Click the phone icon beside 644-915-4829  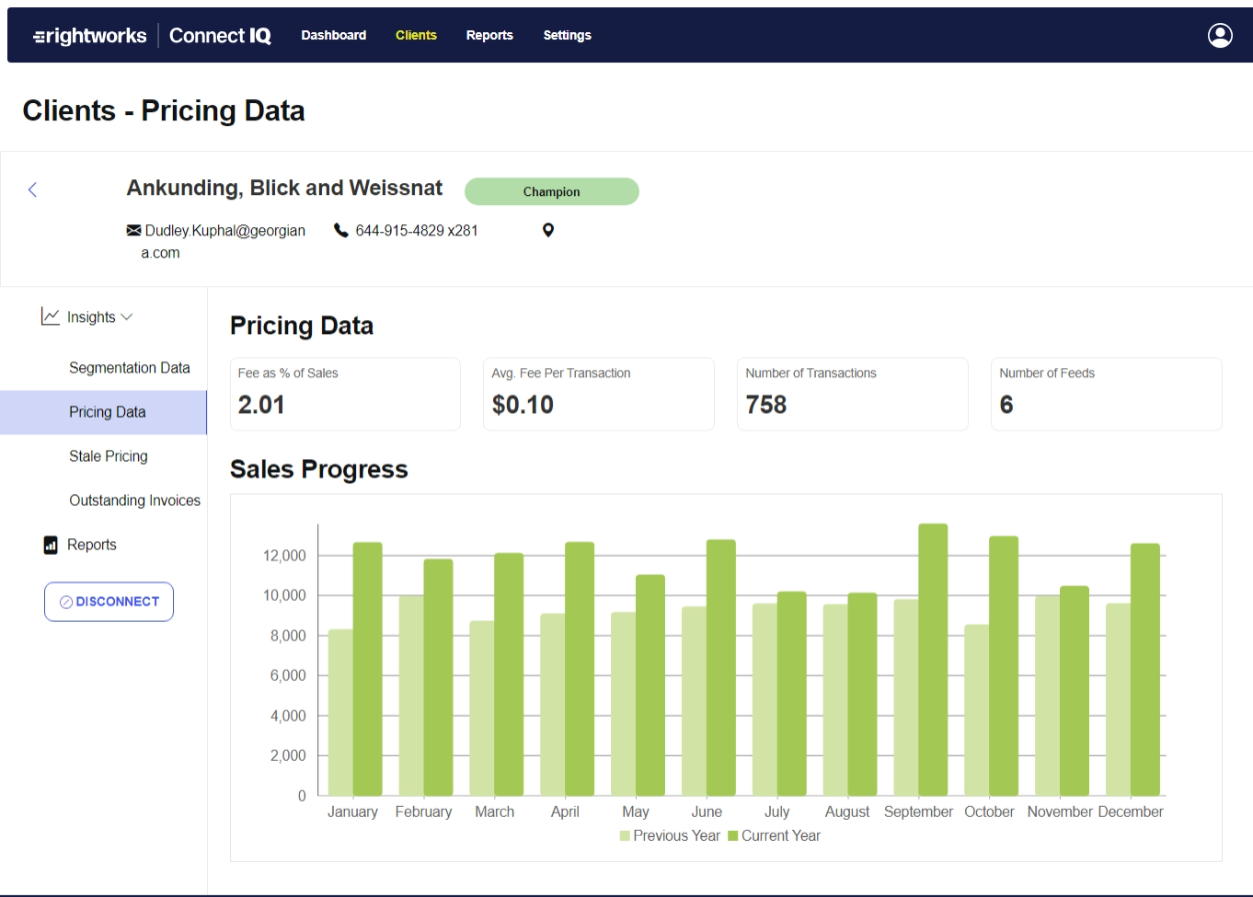coord(341,229)
